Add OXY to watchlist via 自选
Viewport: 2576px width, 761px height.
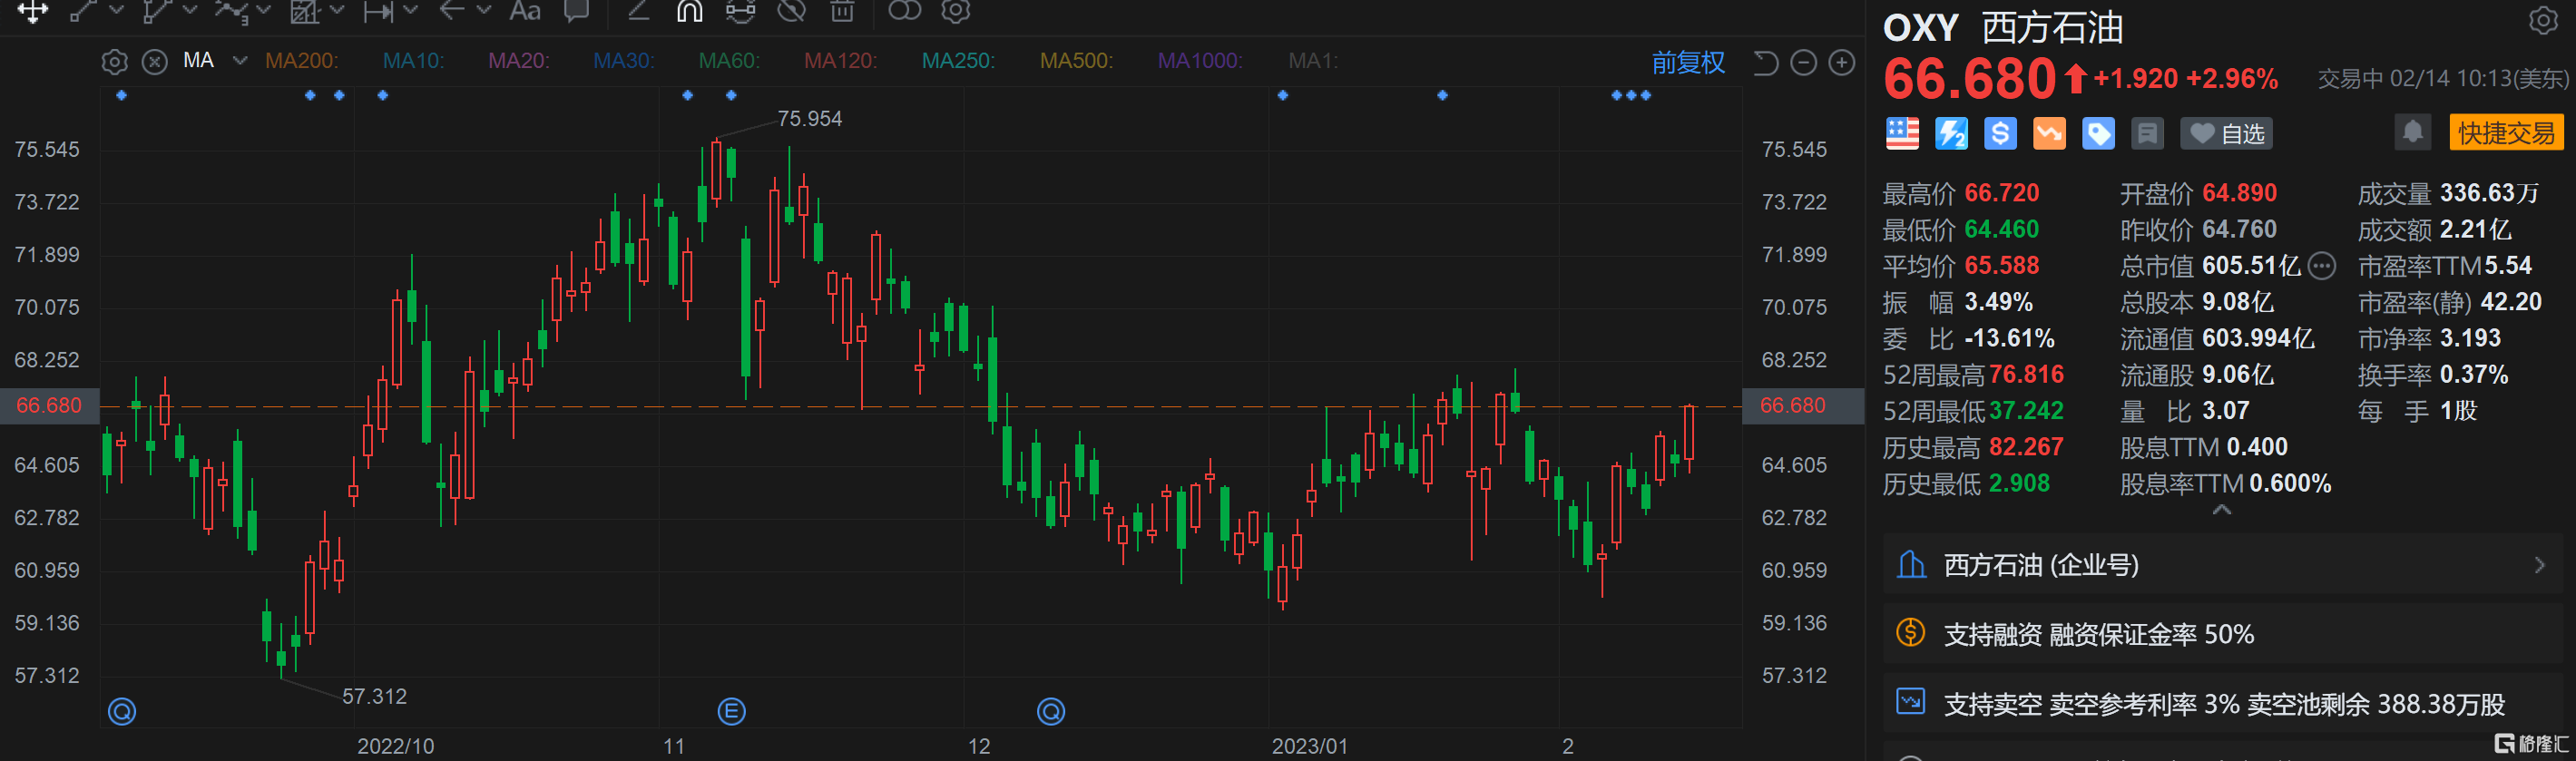(x=2226, y=133)
